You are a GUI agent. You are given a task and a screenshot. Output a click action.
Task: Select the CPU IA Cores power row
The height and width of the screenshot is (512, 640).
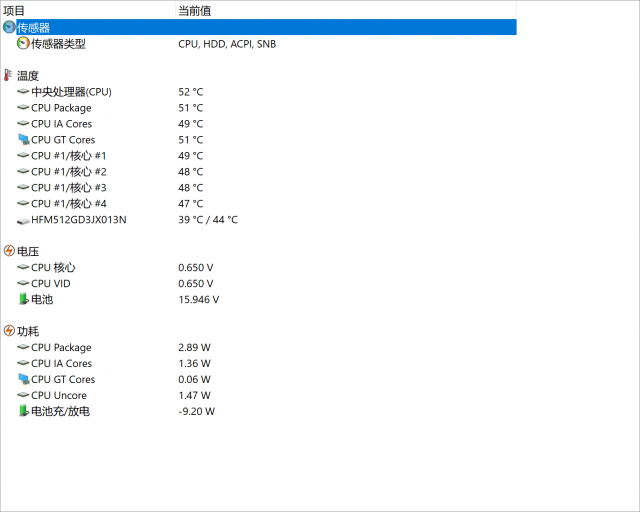tap(259, 363)
